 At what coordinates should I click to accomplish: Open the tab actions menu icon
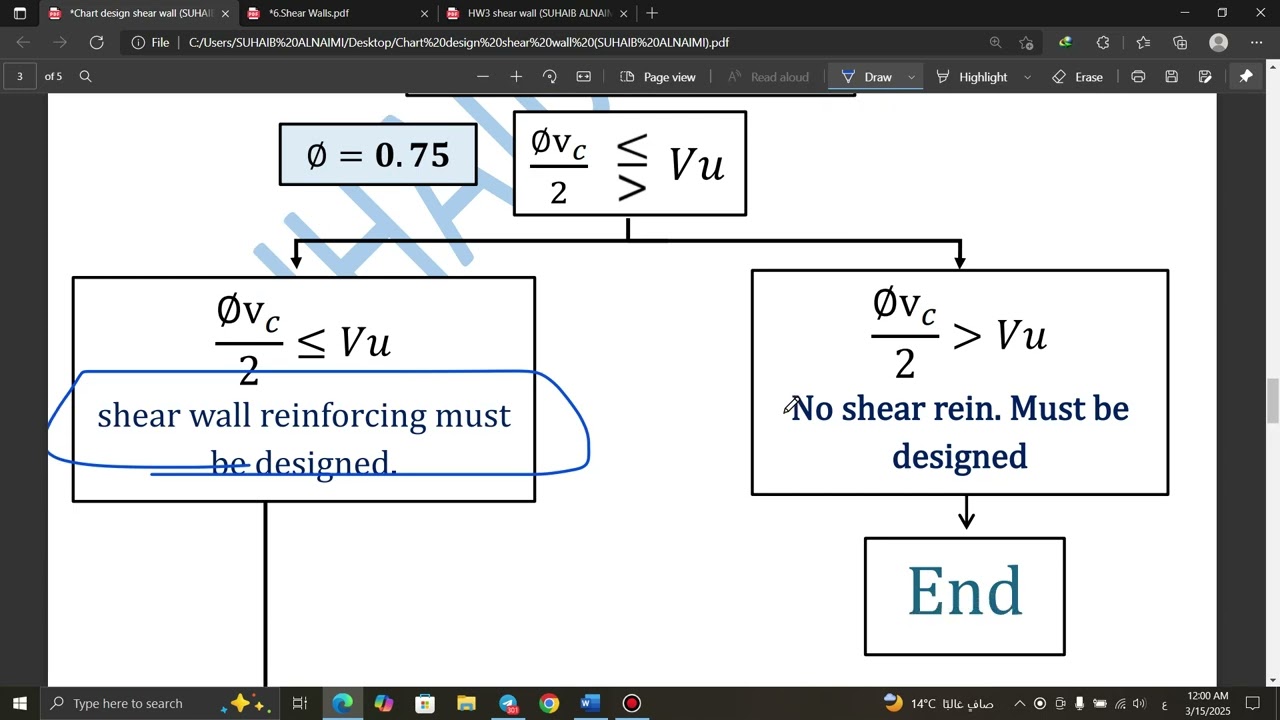coord(19,13)
